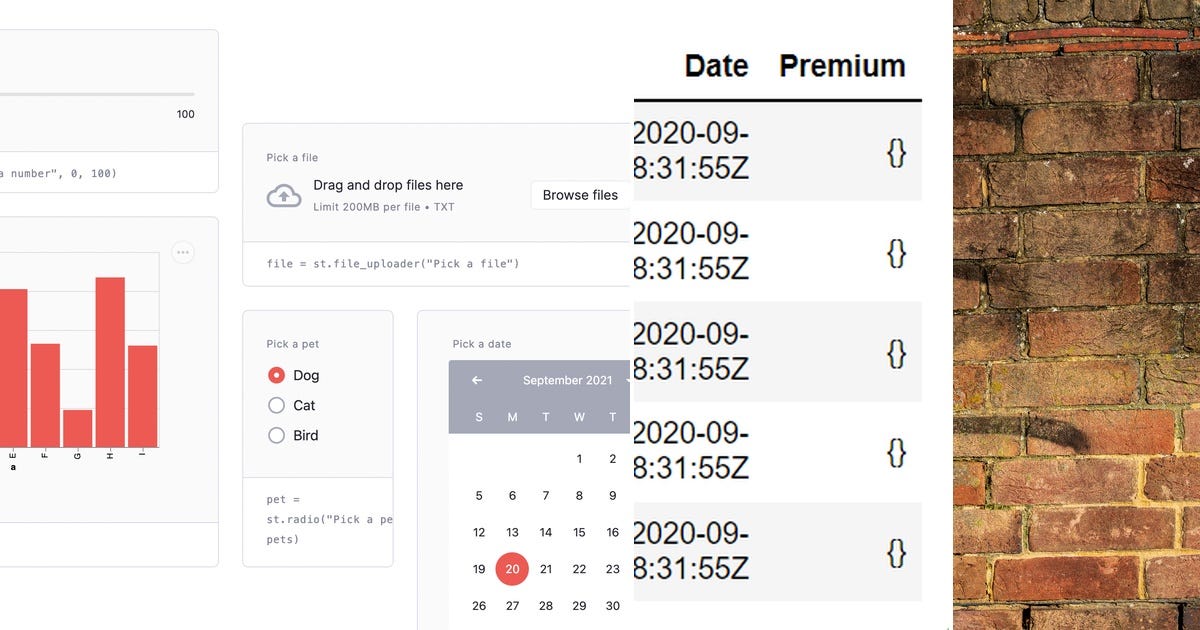Choose the Cat radio option
This screenshot has height=630, width=1200.
[277, 406]
